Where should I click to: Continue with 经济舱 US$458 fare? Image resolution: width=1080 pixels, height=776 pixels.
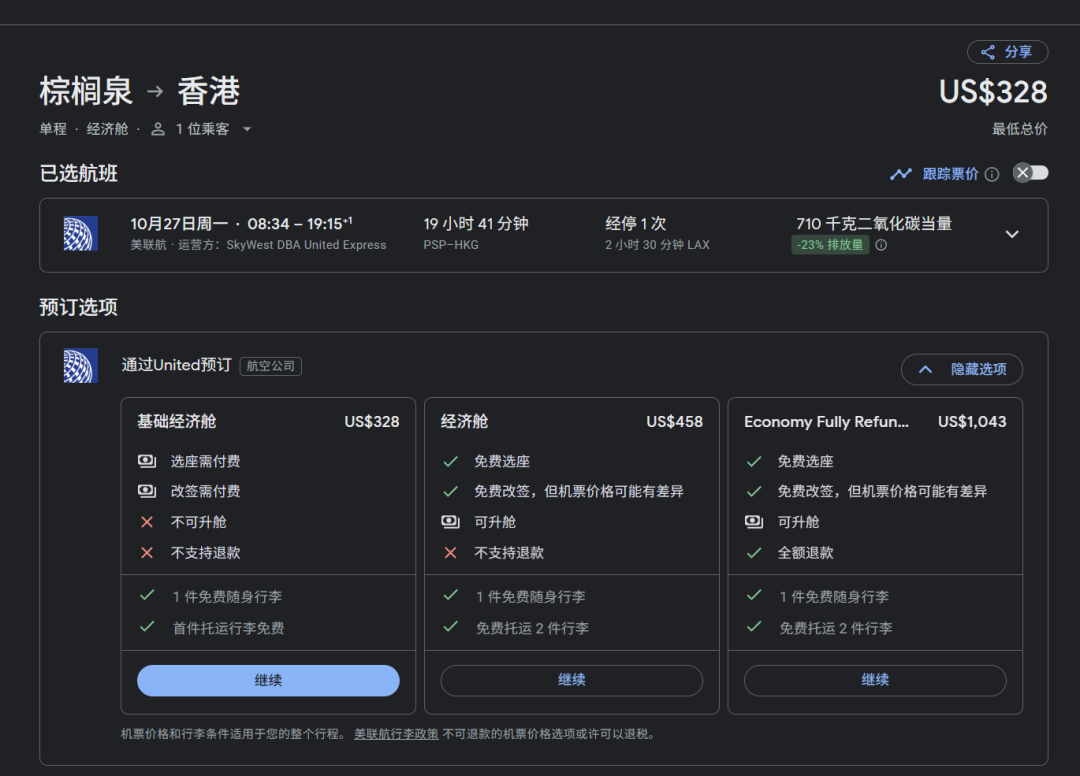tap(571, 680)
